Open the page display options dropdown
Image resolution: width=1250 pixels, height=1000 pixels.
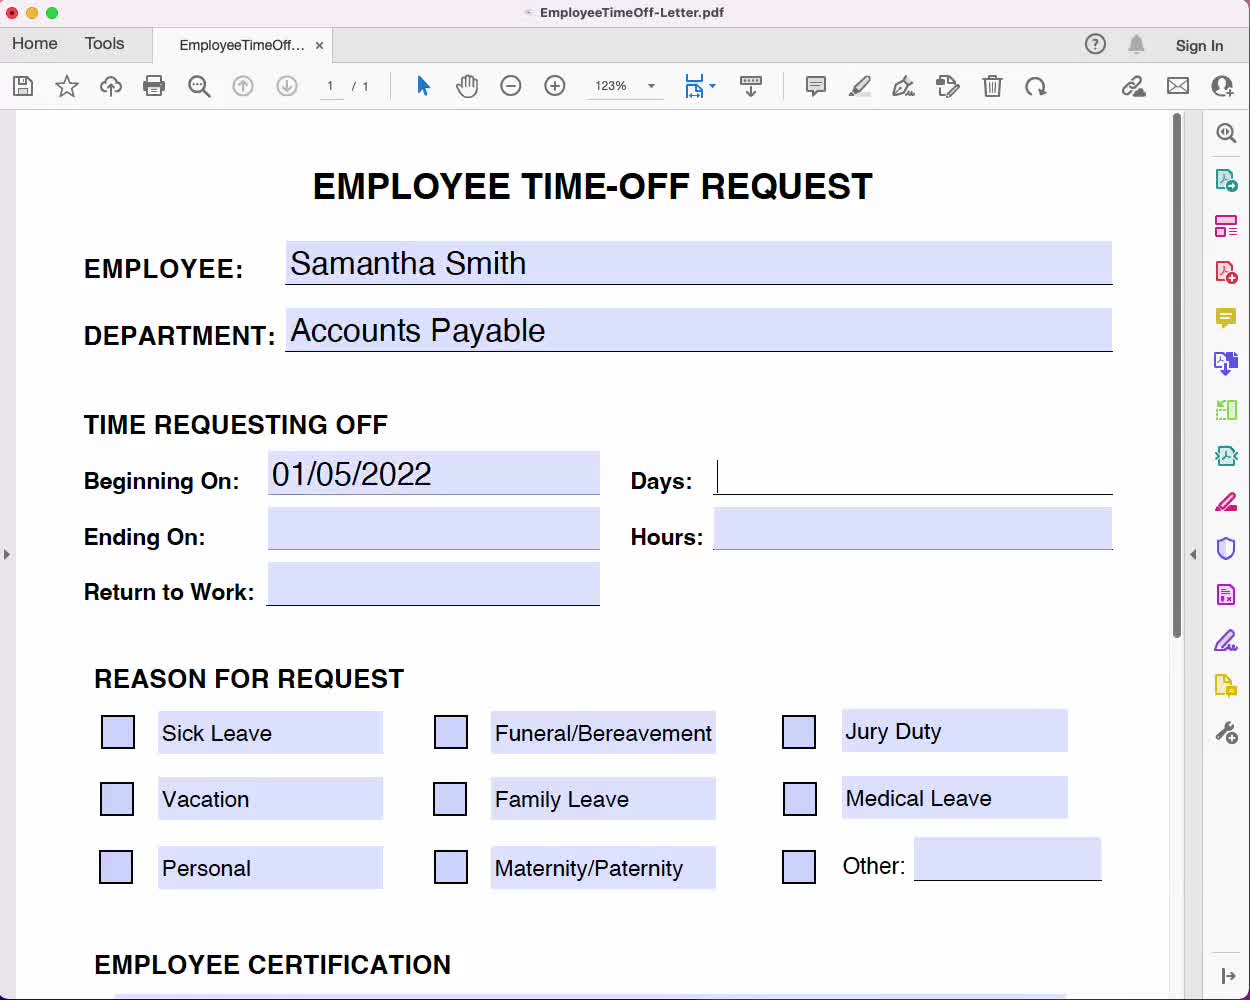click(714, 86)
